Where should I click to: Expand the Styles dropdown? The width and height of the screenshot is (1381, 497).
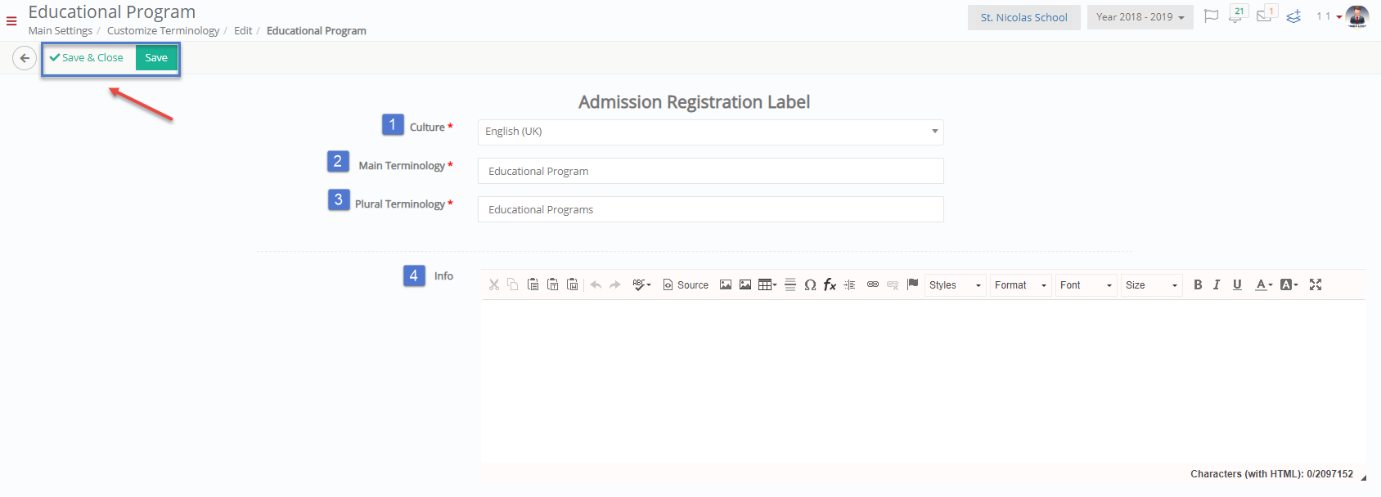pyautogui.click(x=956, y=285)
